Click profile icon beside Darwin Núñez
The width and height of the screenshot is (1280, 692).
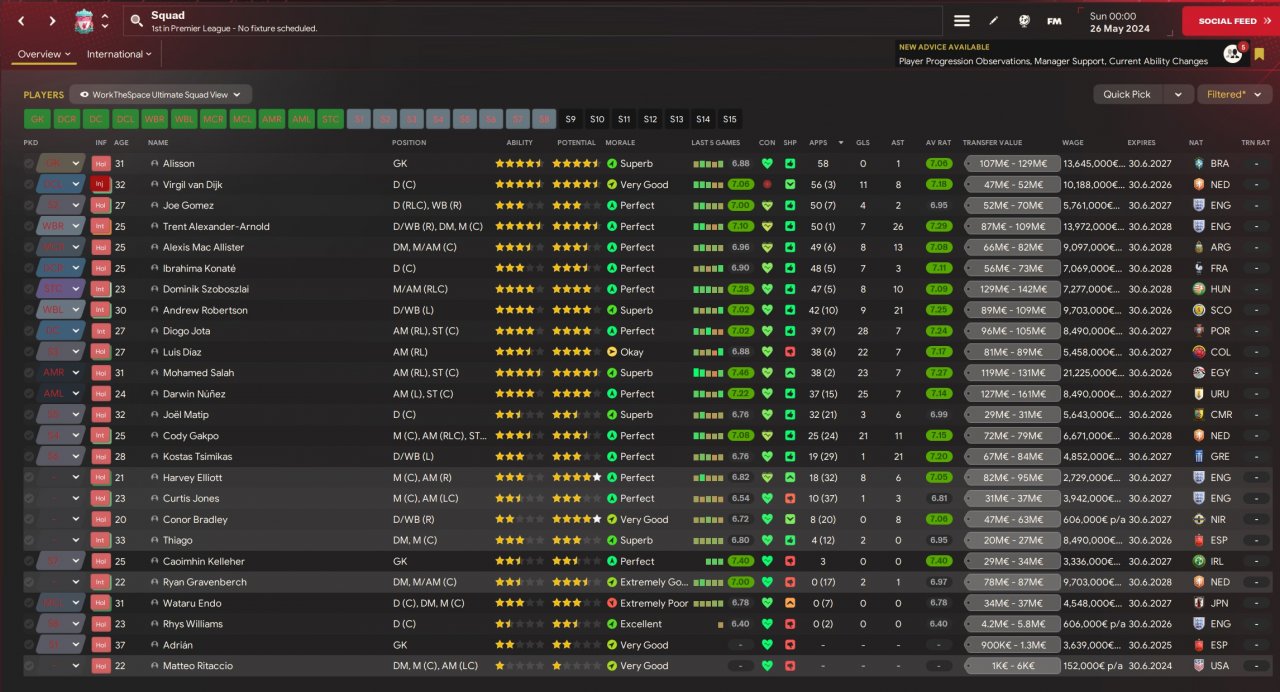coord(155,394)
